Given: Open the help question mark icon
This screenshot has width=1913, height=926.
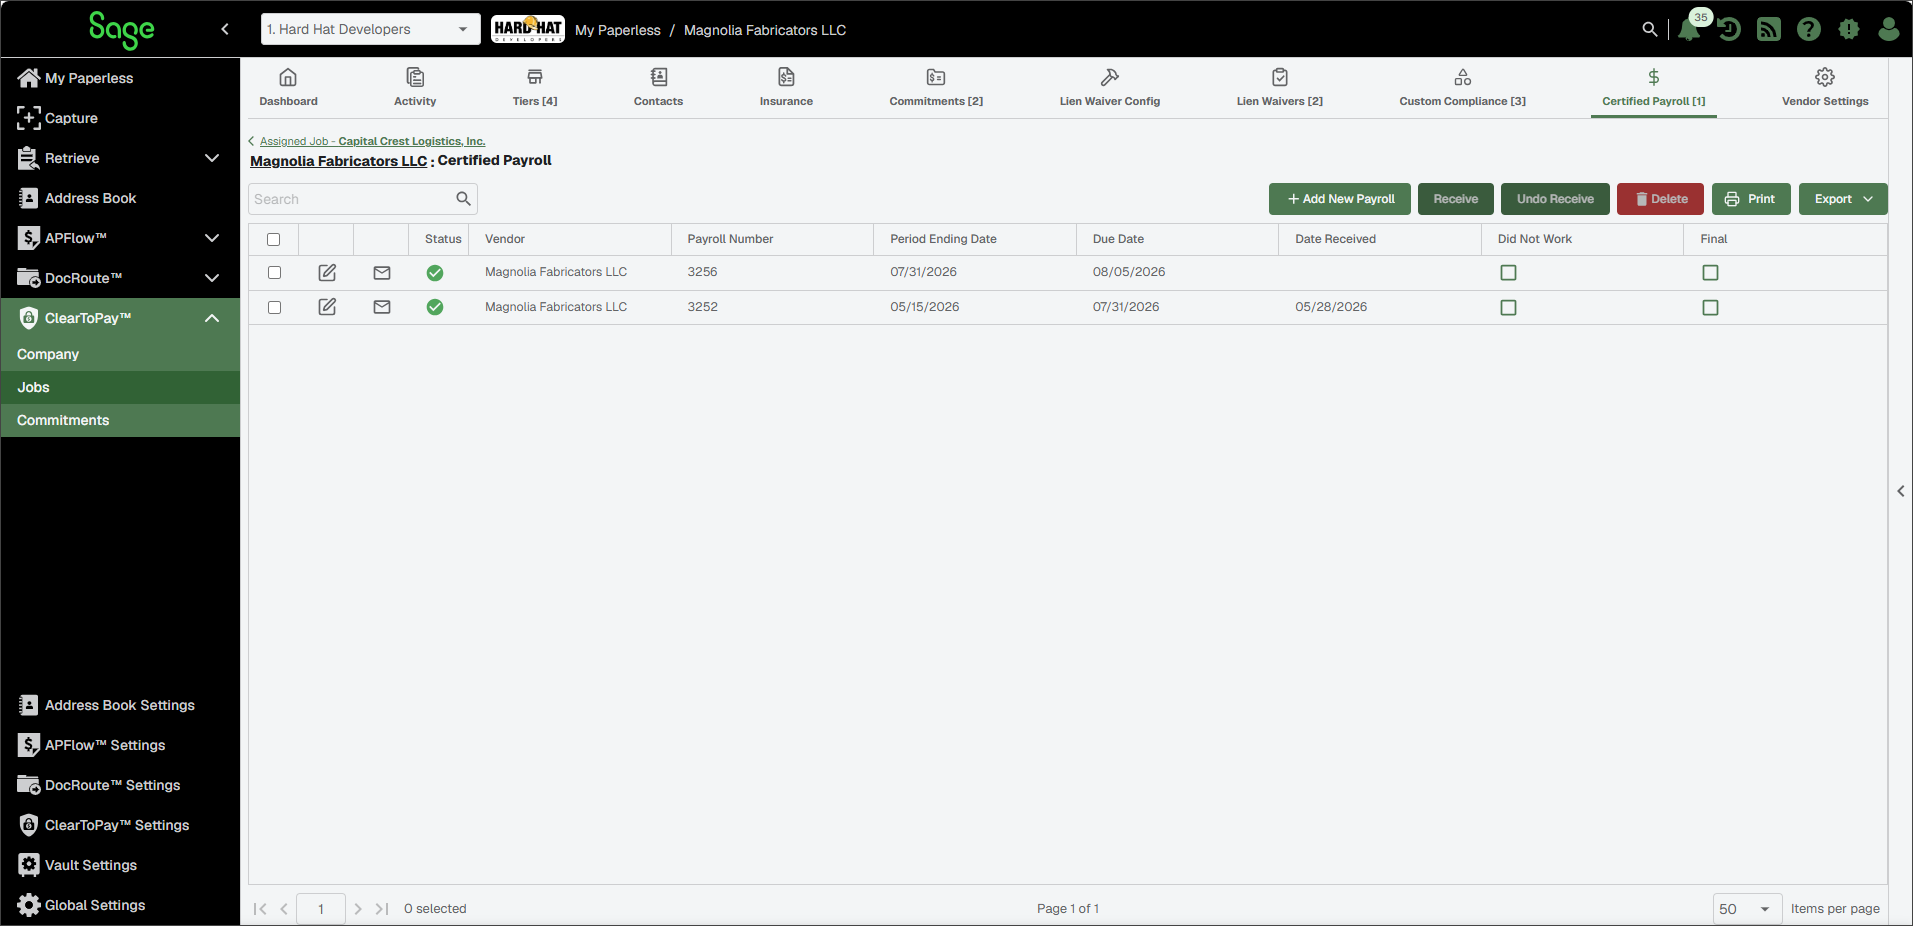Looking at the screenshot, I should click(1808, 30).
